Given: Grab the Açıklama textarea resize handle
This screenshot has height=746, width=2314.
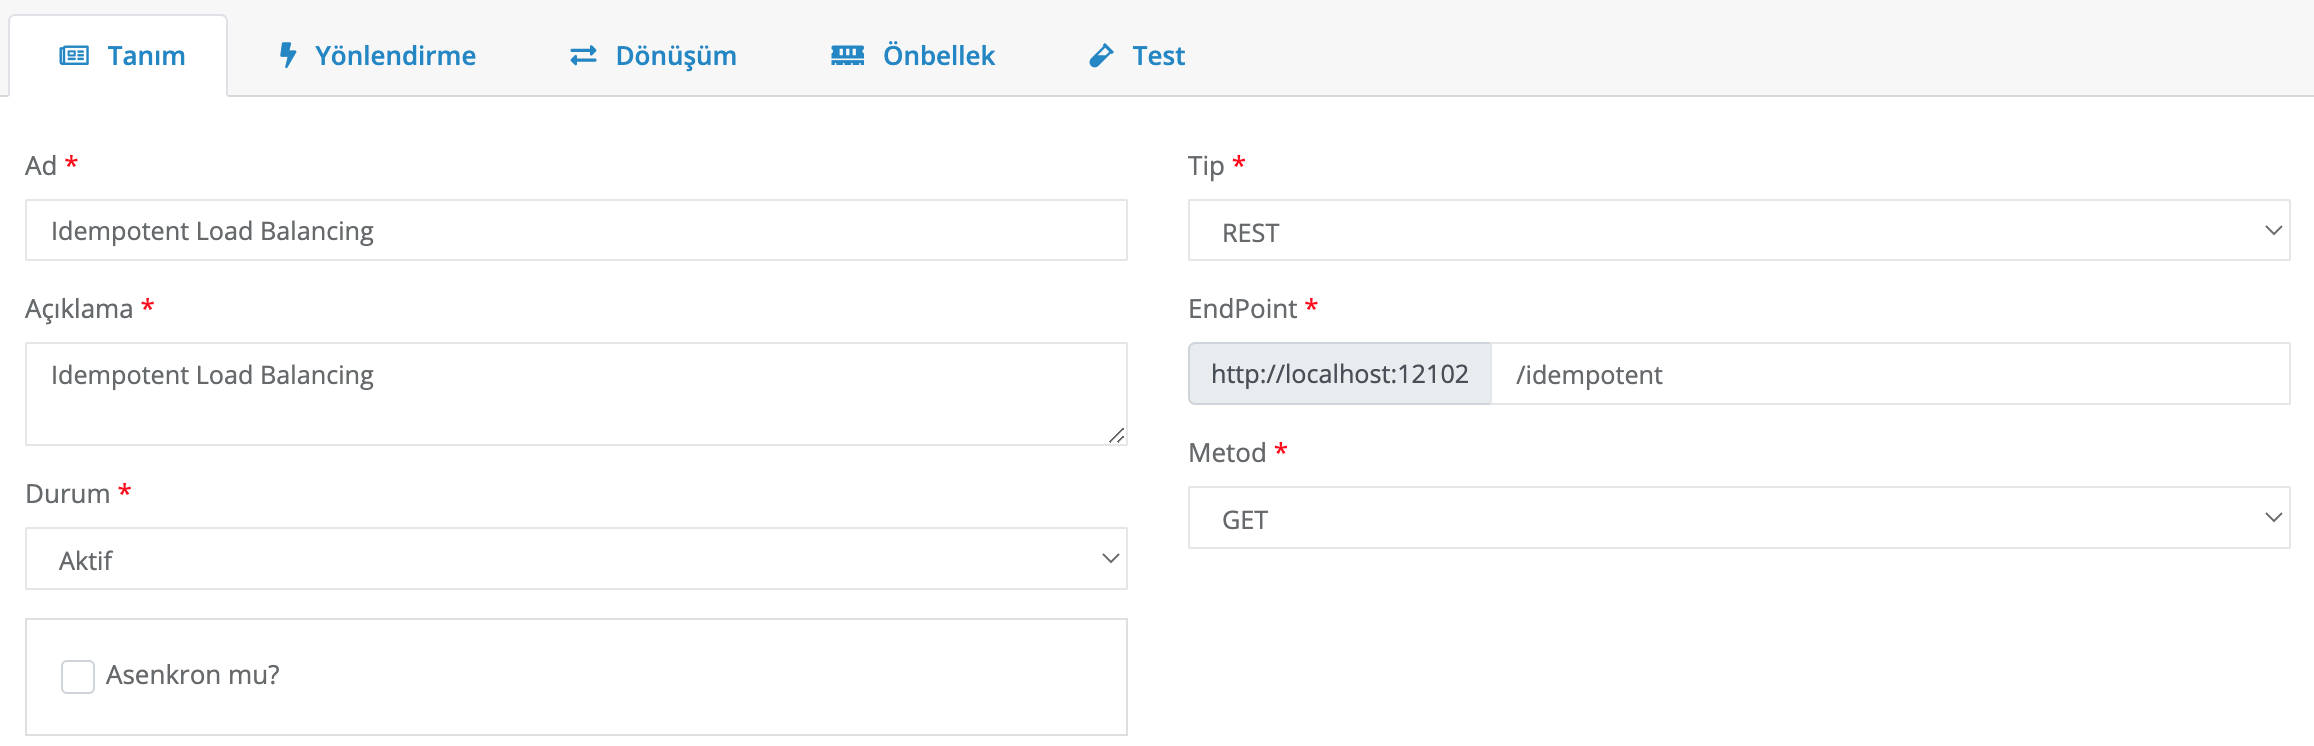Looking at the screenshot, I should click(1116, 435).
